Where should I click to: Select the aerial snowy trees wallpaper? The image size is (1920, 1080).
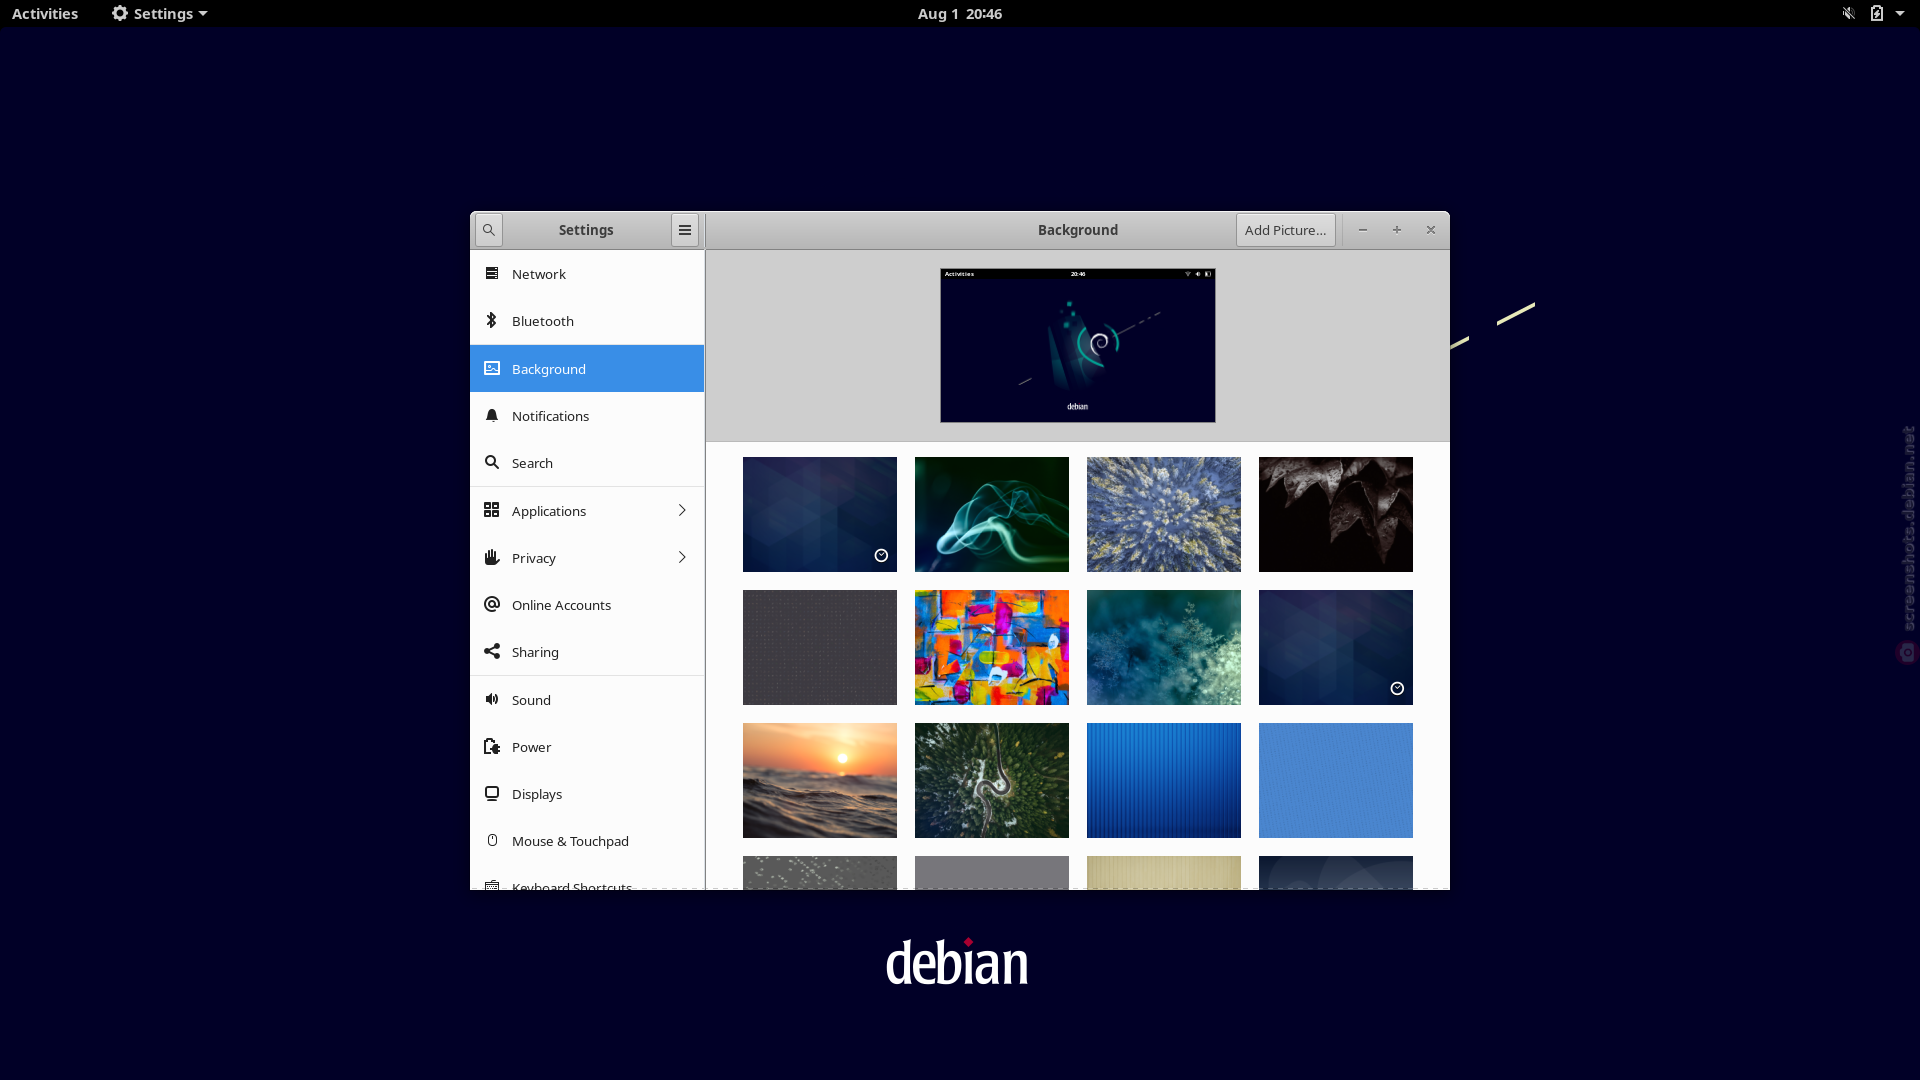pyautogui.click(x=1164, y=514)
